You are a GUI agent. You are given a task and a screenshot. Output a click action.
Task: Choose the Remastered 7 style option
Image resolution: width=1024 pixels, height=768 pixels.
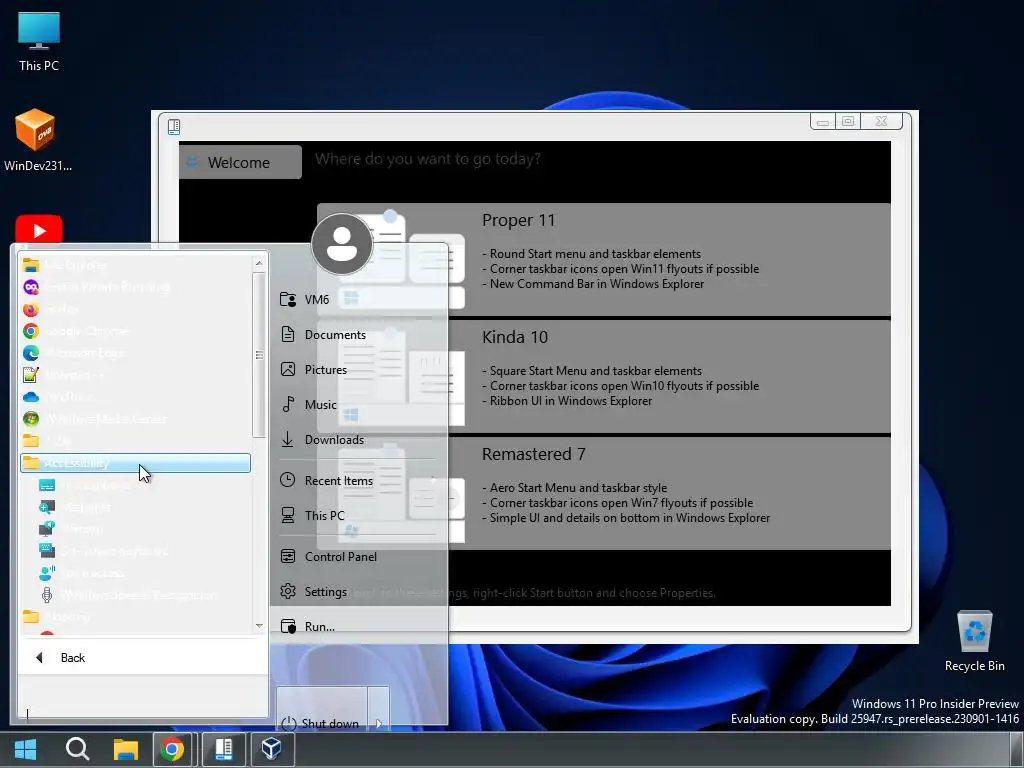[603, 493]
